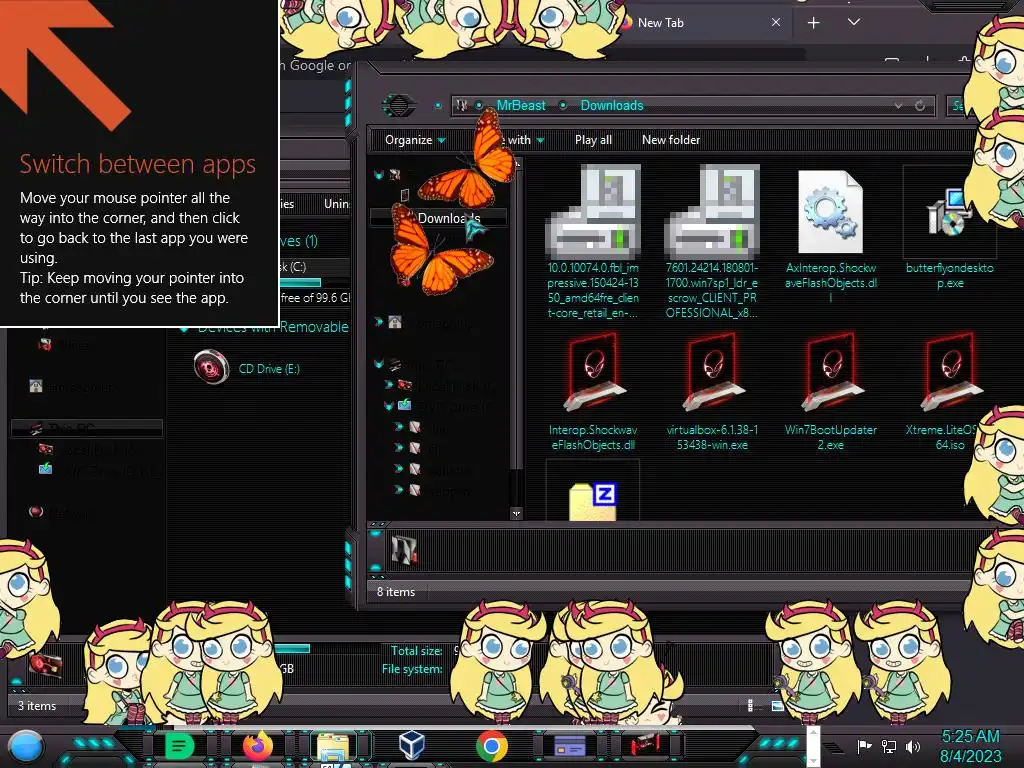Screen dimensions: 1024x768
Task: Click the C: drive usage bar in back window
Action: point(300,283)
